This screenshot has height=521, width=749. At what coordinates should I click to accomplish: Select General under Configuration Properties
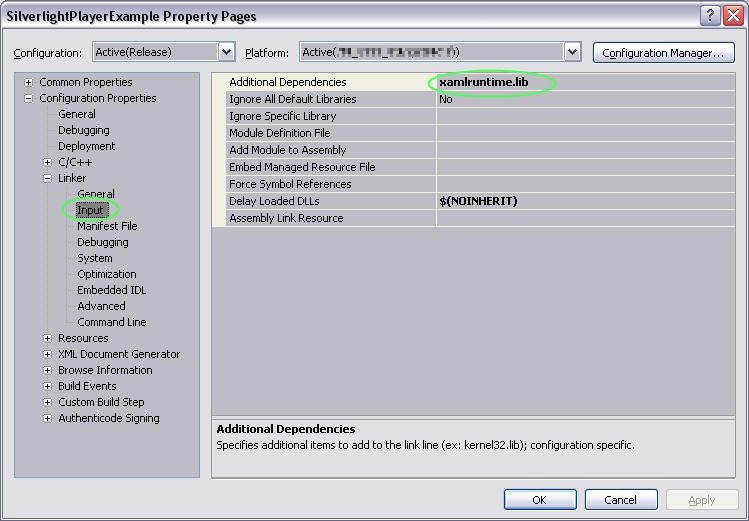coord(76,114)
